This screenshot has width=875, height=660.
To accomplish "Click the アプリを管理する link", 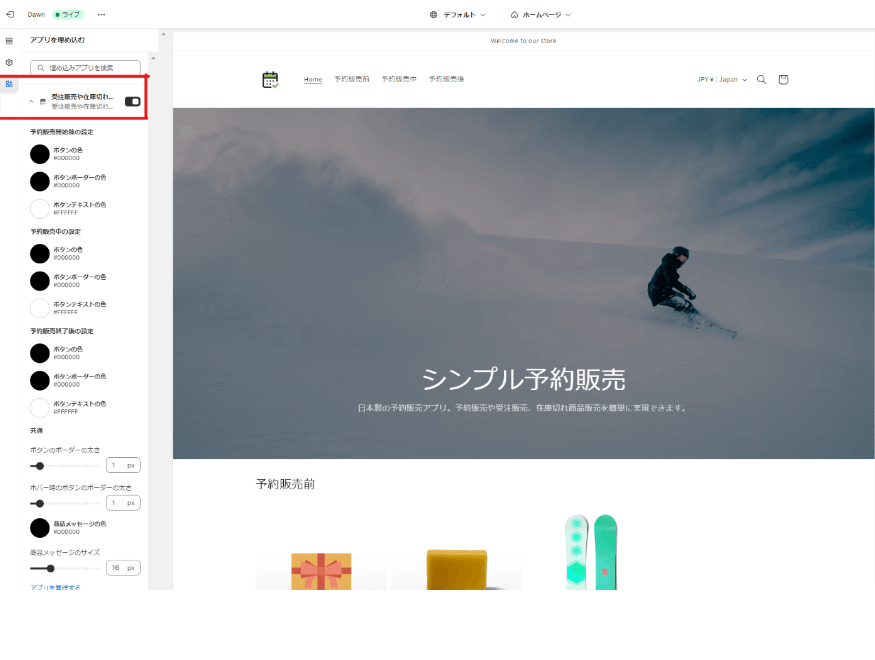I will point(55,587).
